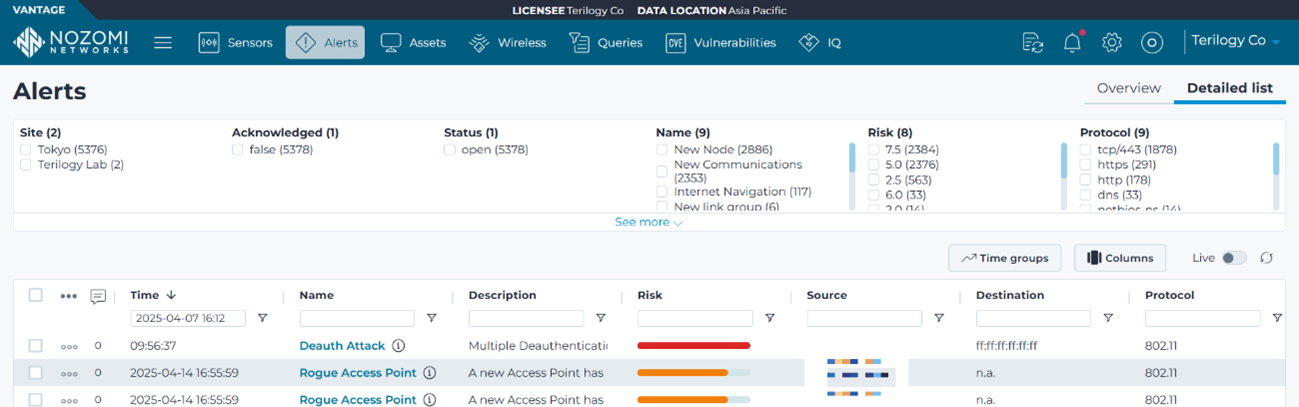The image size is (1299, 407).
Task: Select all alerts with header checkbox
Action: [x=36, y=295]
